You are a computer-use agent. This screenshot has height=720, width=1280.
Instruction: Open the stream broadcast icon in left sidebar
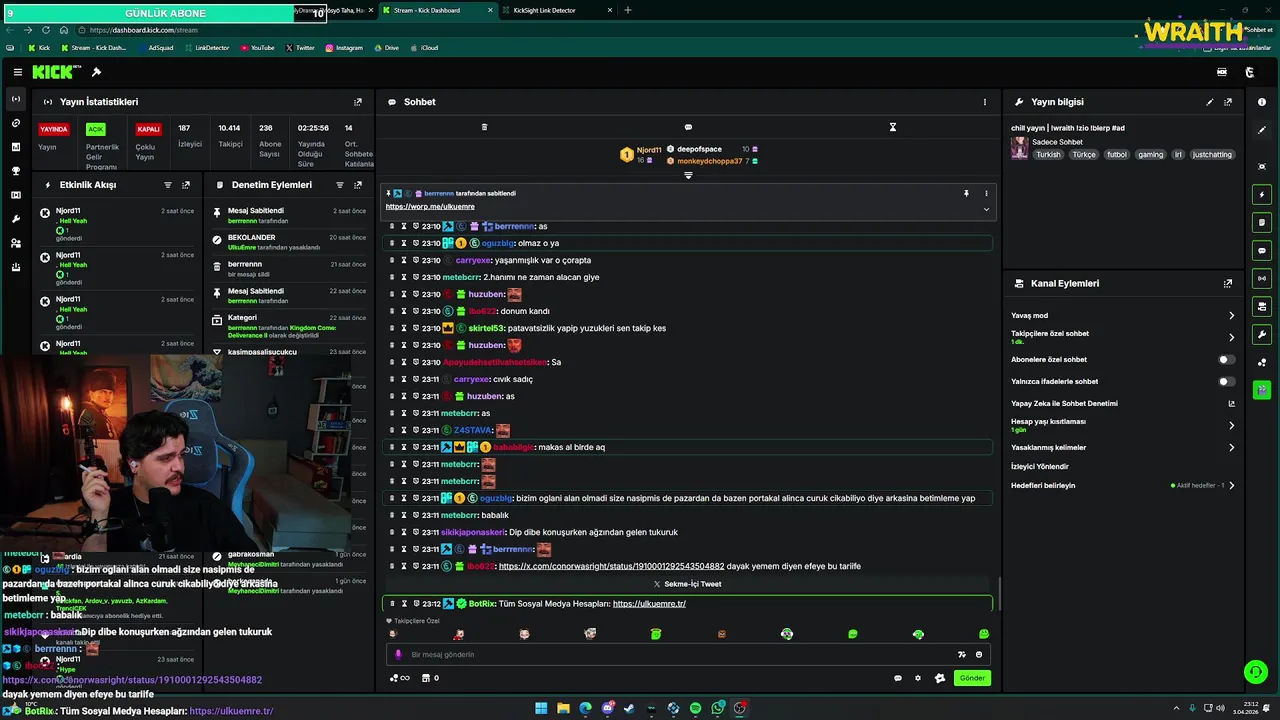(15, 99)
